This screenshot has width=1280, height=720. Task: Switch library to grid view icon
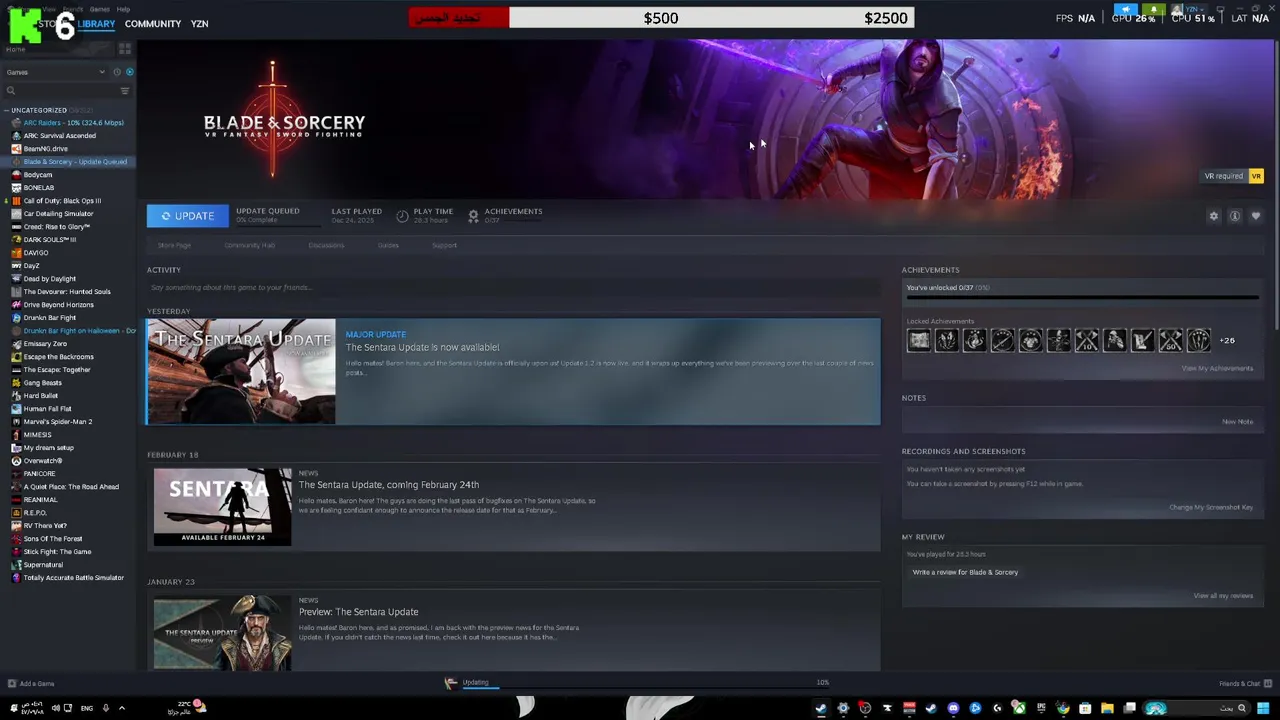point(125,48)
